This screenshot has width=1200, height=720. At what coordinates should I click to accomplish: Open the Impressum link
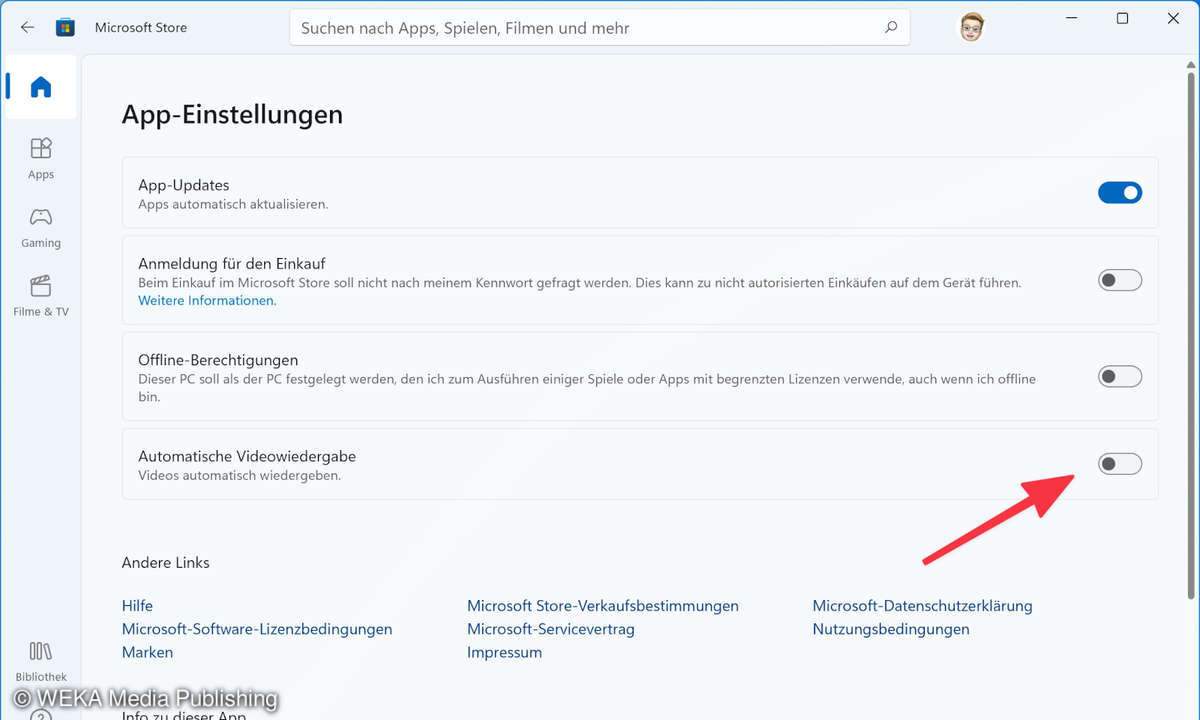[x=504, y=652]
